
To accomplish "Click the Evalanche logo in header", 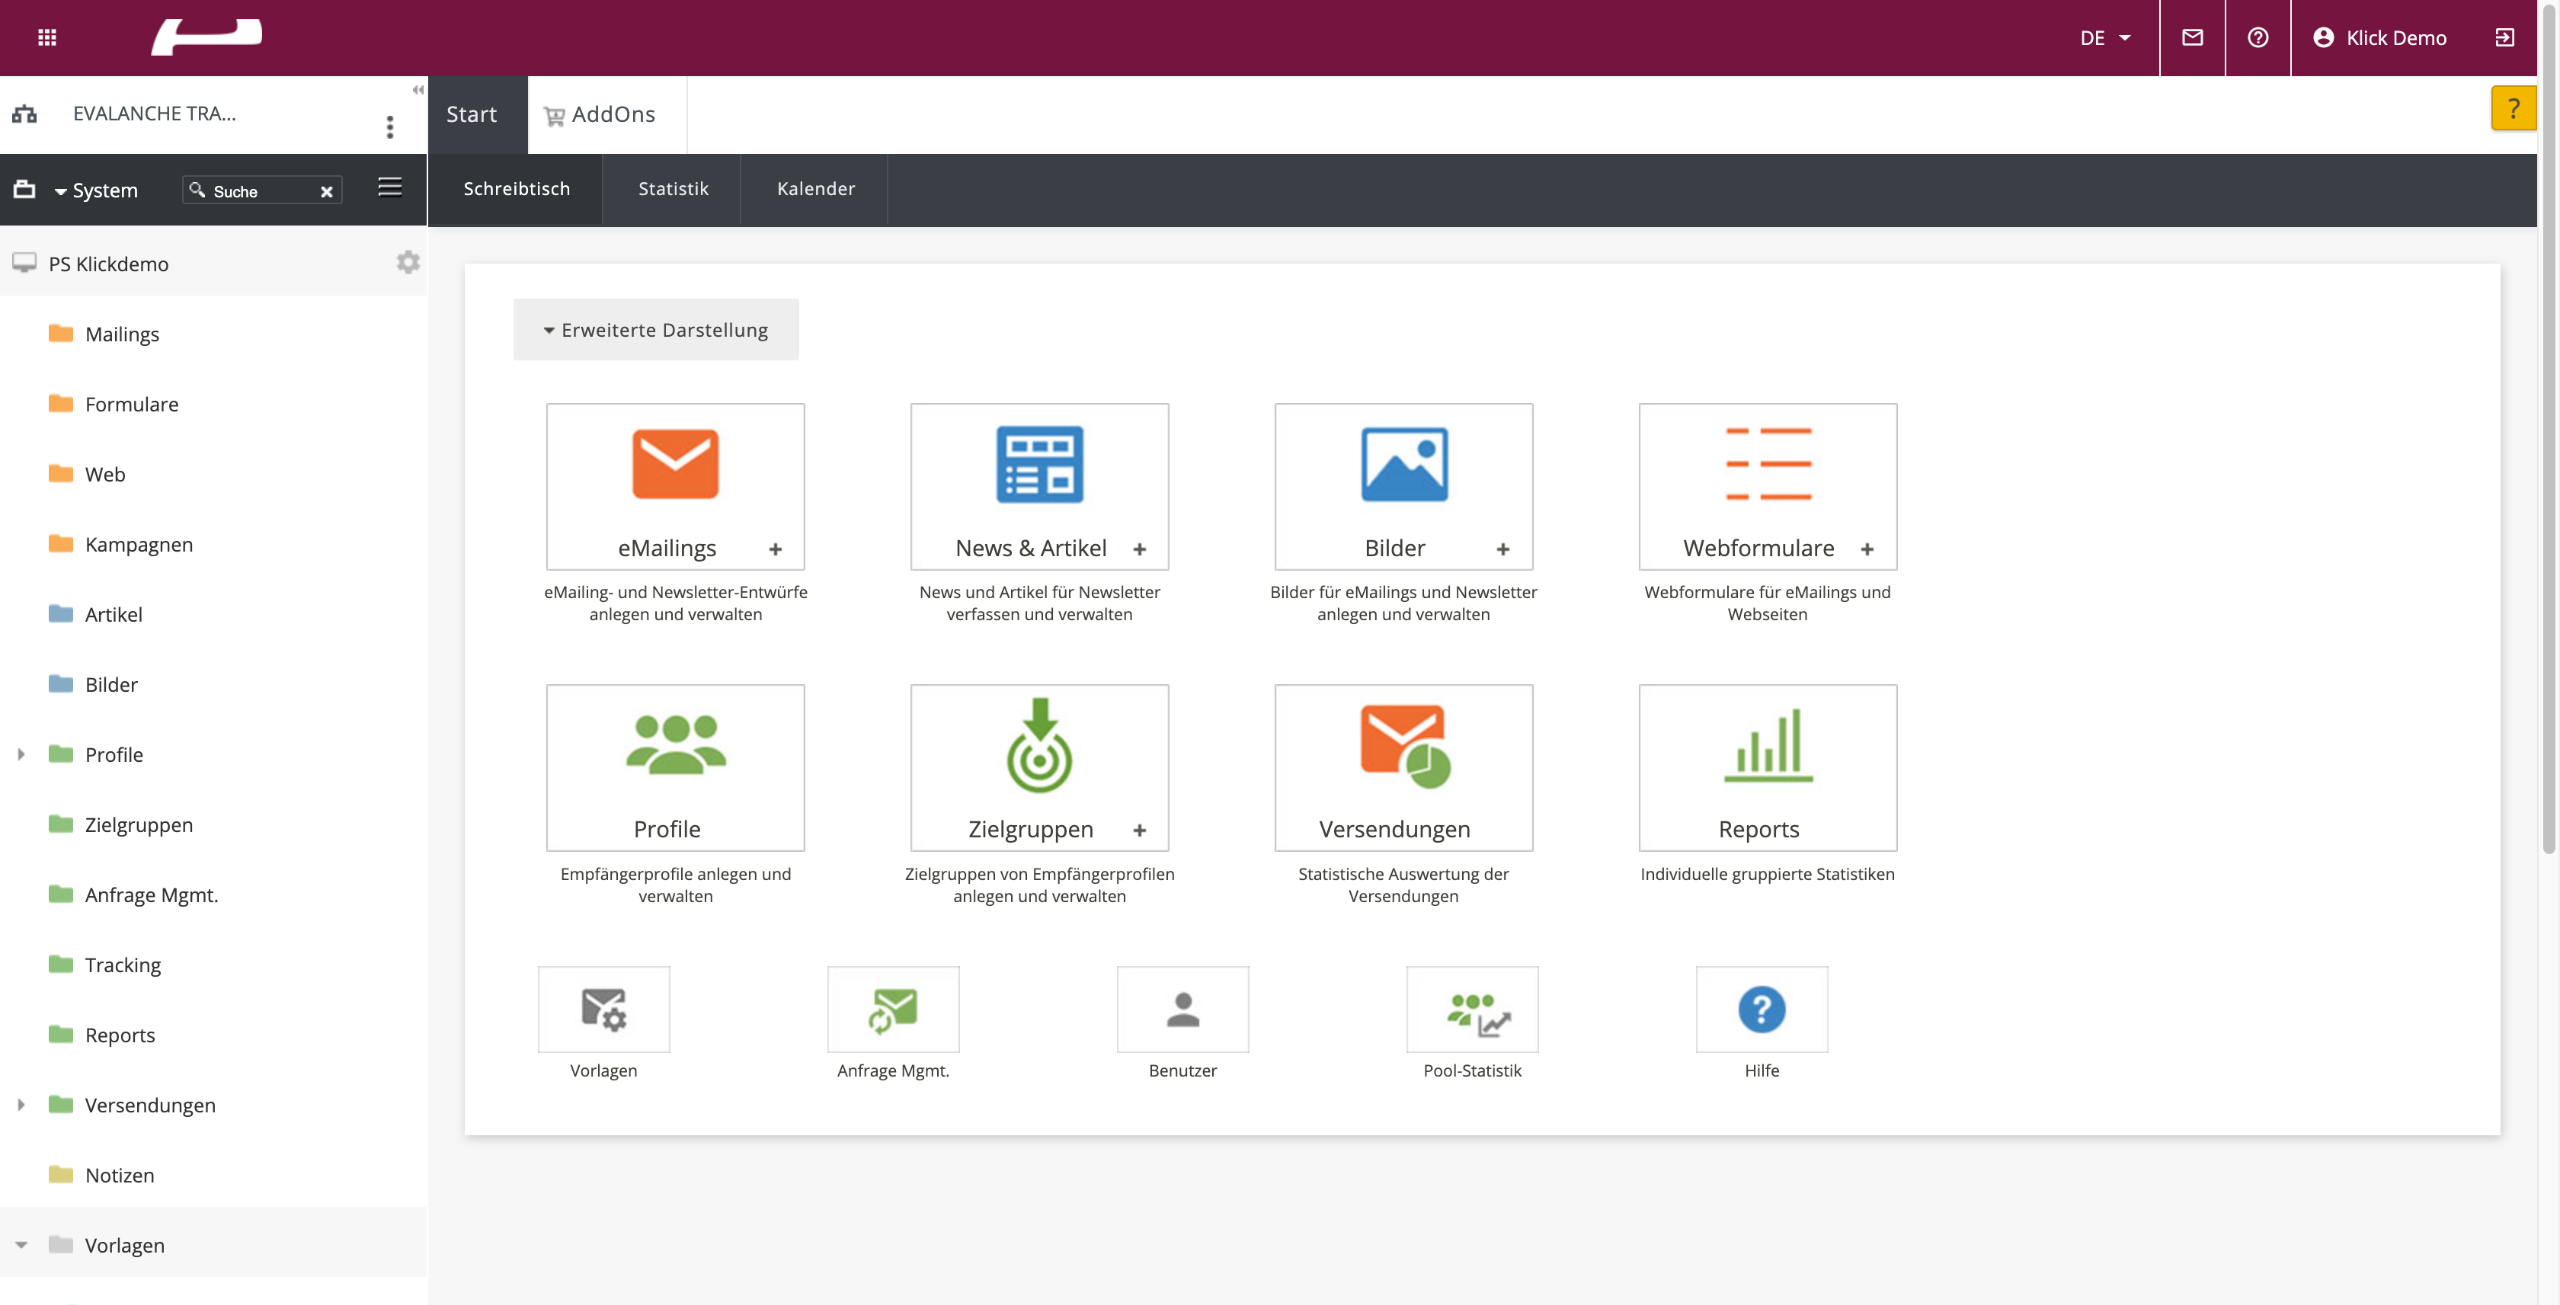I will click(x=206, y=37).
